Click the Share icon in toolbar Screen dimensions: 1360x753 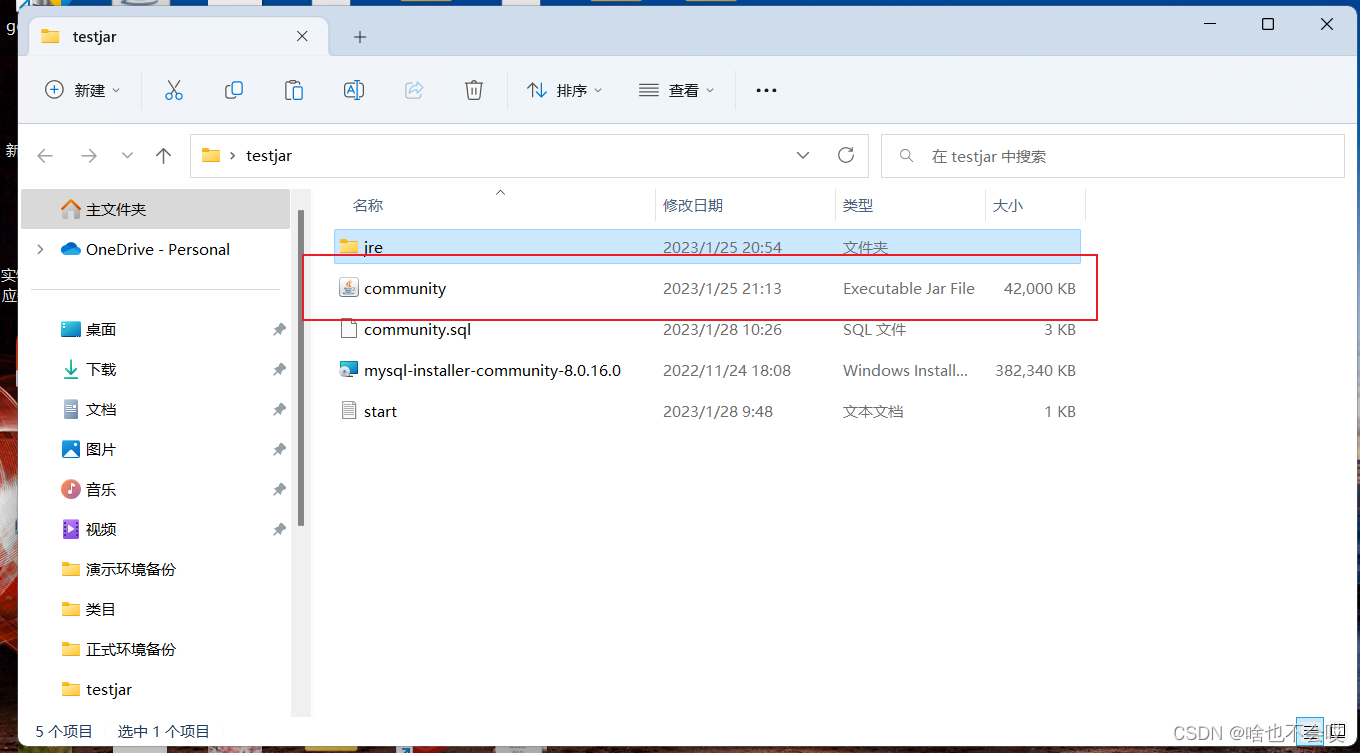[x=414, y=90]
